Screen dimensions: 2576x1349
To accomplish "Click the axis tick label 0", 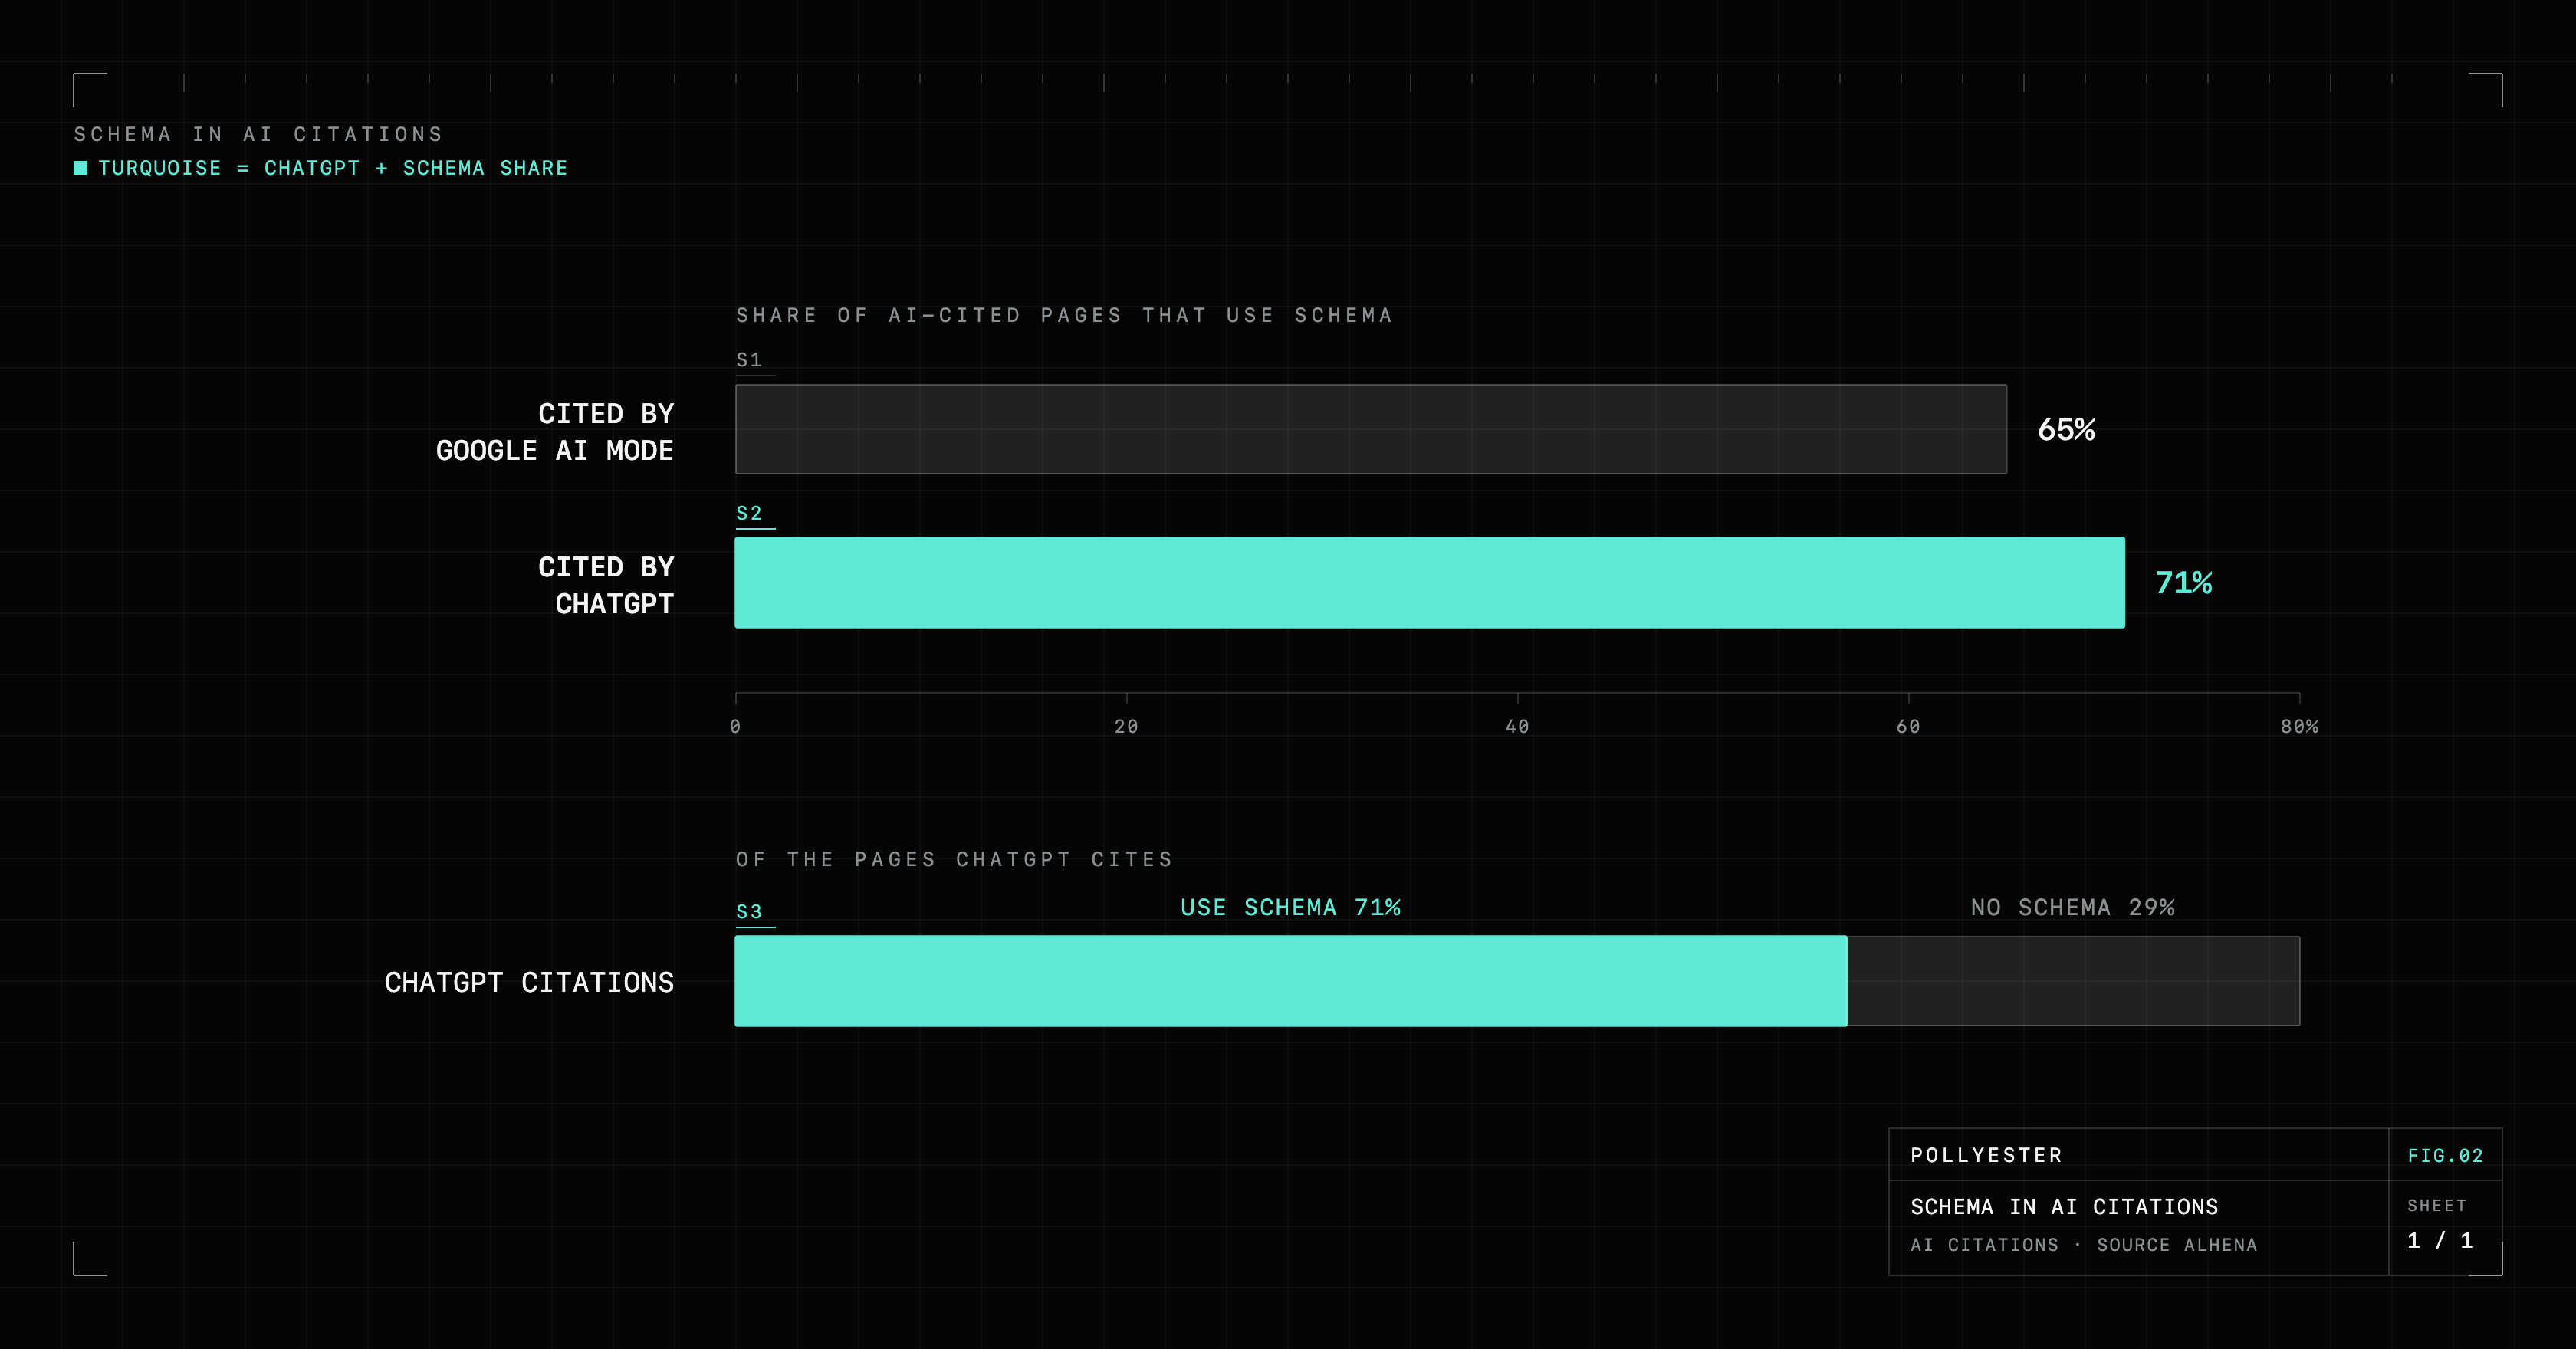I will [x=735, y=727].
